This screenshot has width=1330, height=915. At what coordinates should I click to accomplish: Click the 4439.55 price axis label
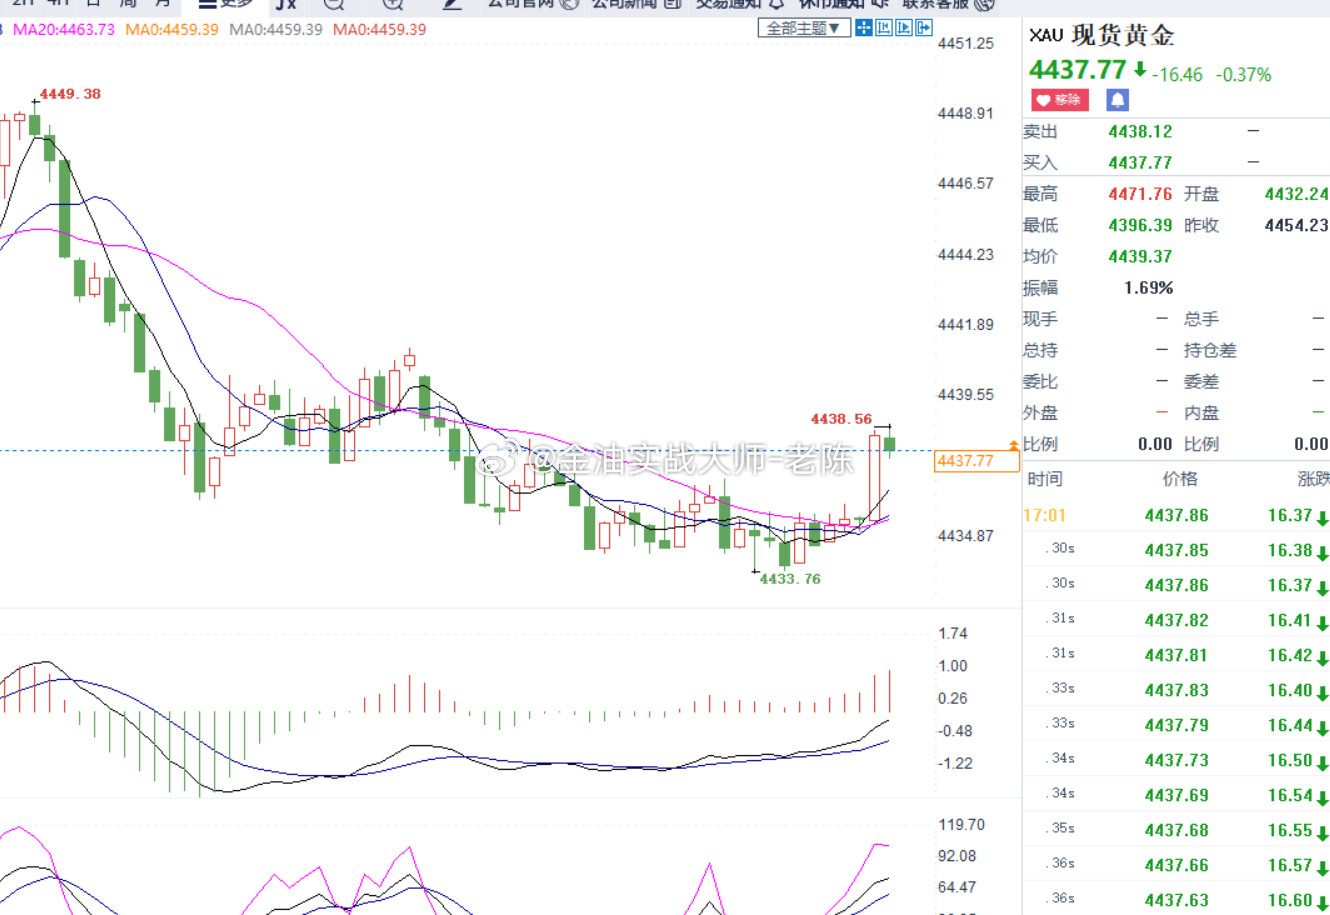click(966, 394)
